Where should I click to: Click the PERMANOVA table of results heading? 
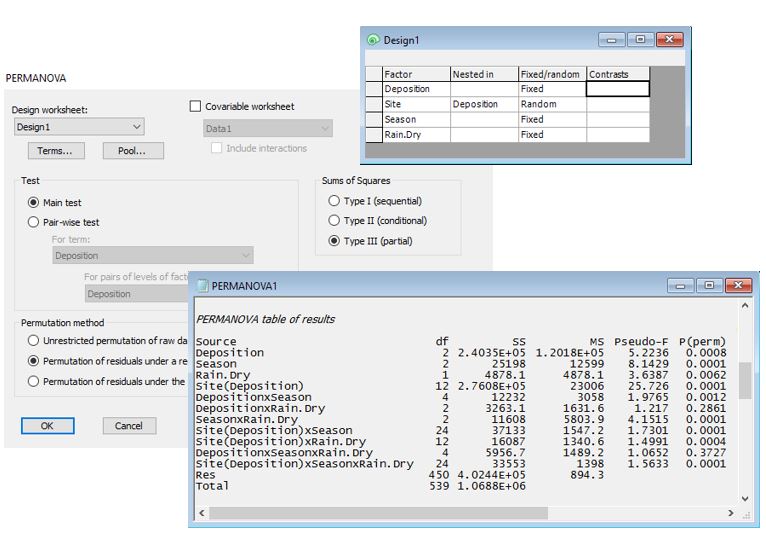click(265, 319)
